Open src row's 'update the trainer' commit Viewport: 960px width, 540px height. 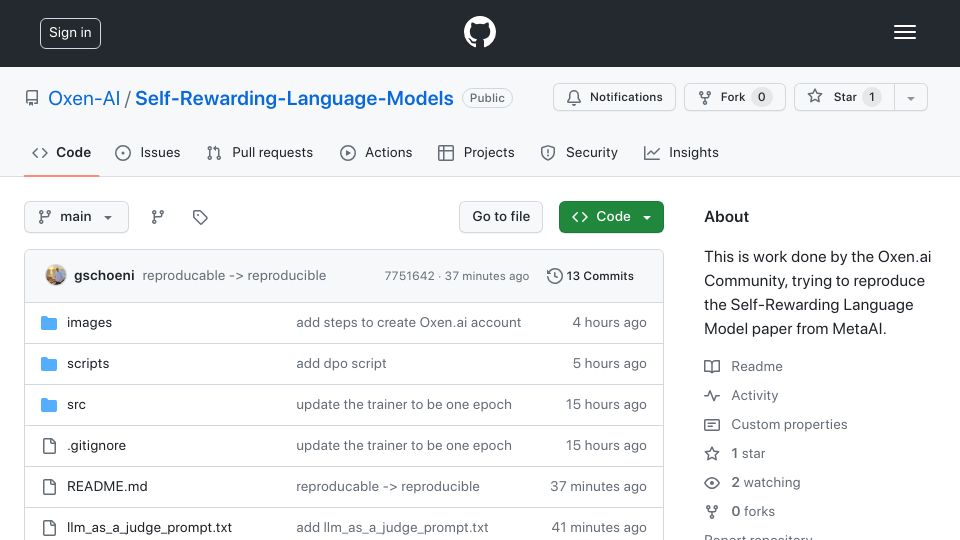coord(403,405)
